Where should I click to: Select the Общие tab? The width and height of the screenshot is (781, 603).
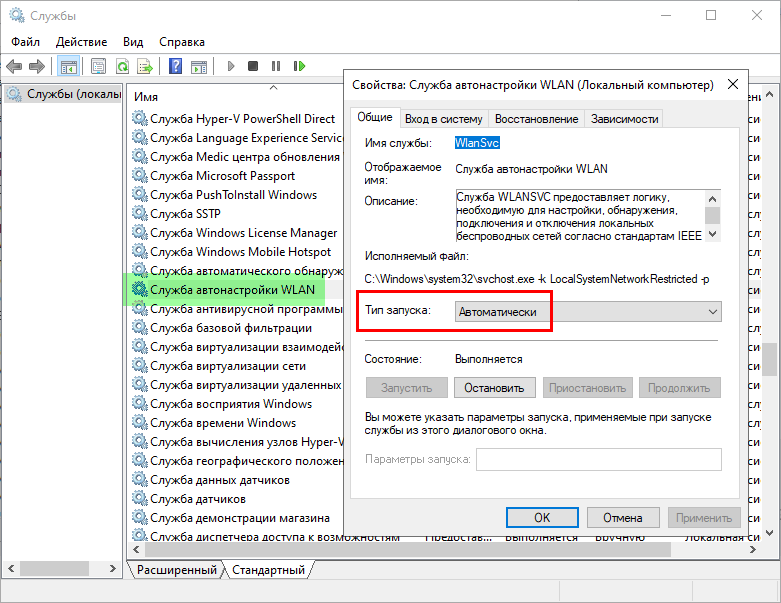375,117
